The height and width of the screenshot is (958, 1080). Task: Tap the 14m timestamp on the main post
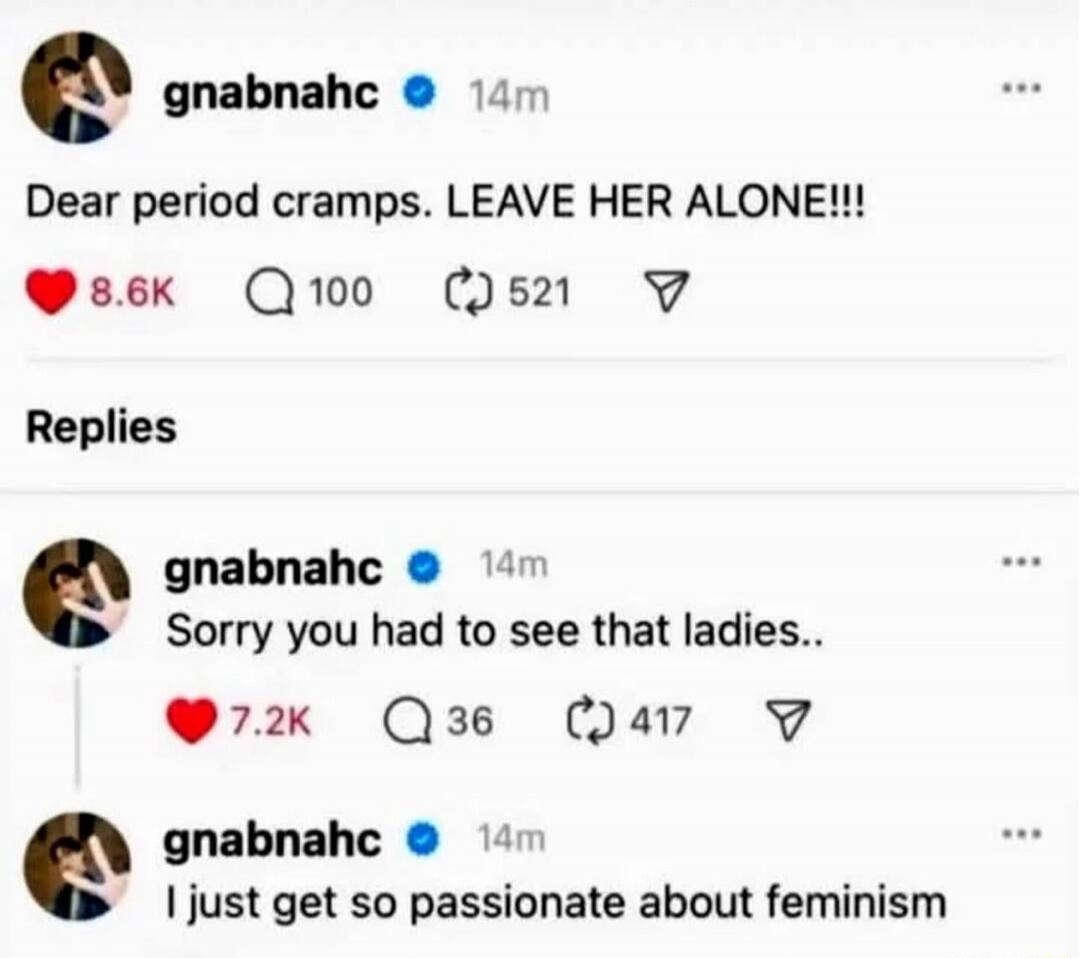509,94
